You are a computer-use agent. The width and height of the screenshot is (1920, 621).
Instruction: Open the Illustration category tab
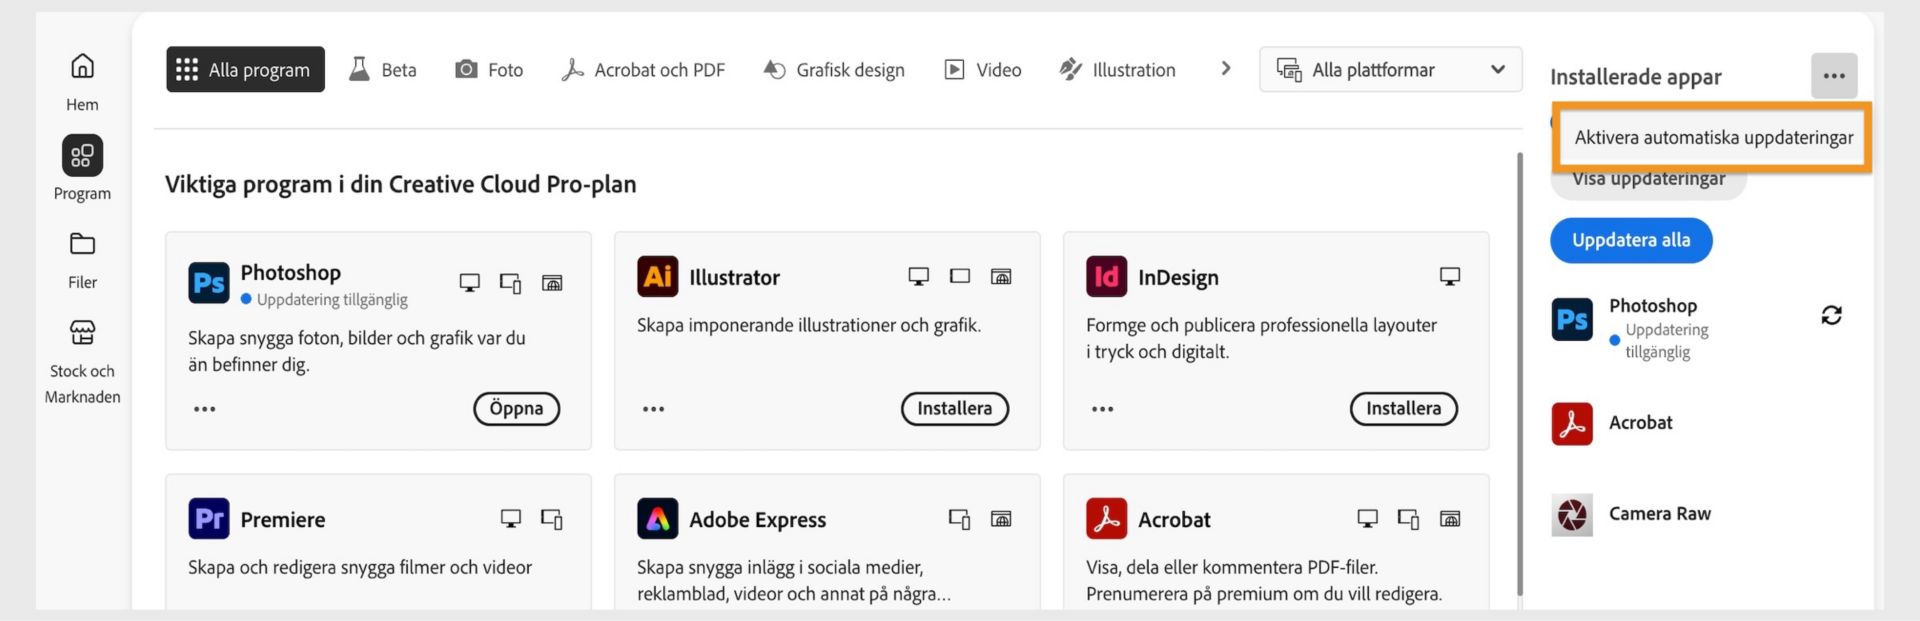1117,69
